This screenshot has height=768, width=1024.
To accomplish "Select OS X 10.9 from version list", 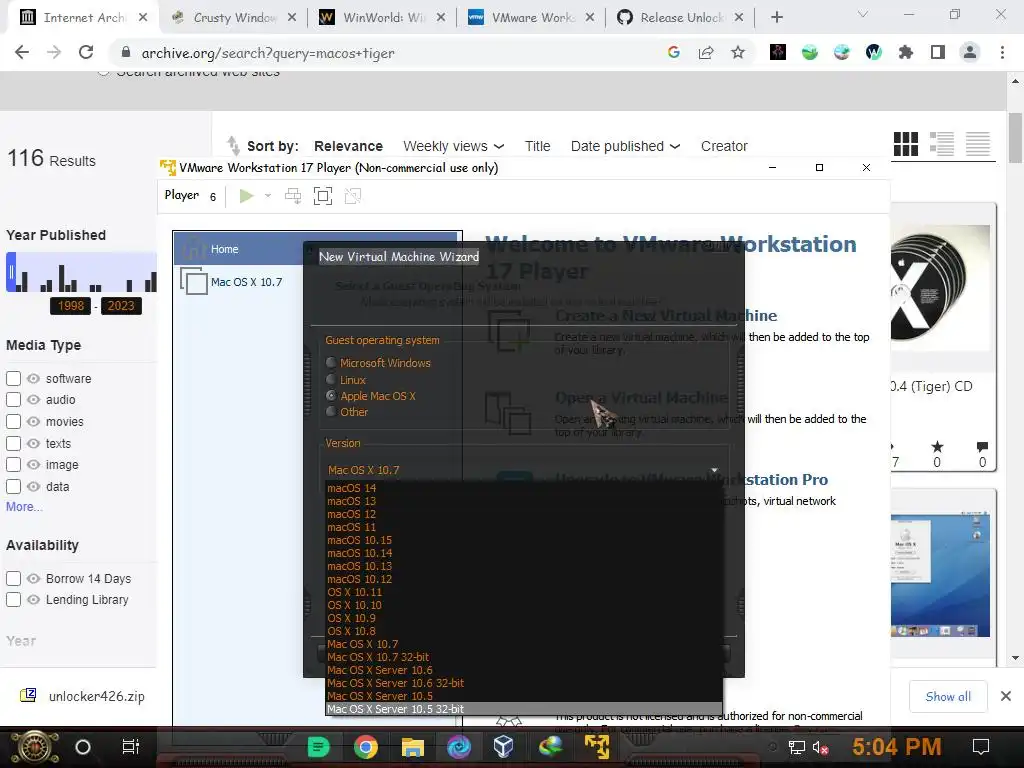I will tap(524, 618).
